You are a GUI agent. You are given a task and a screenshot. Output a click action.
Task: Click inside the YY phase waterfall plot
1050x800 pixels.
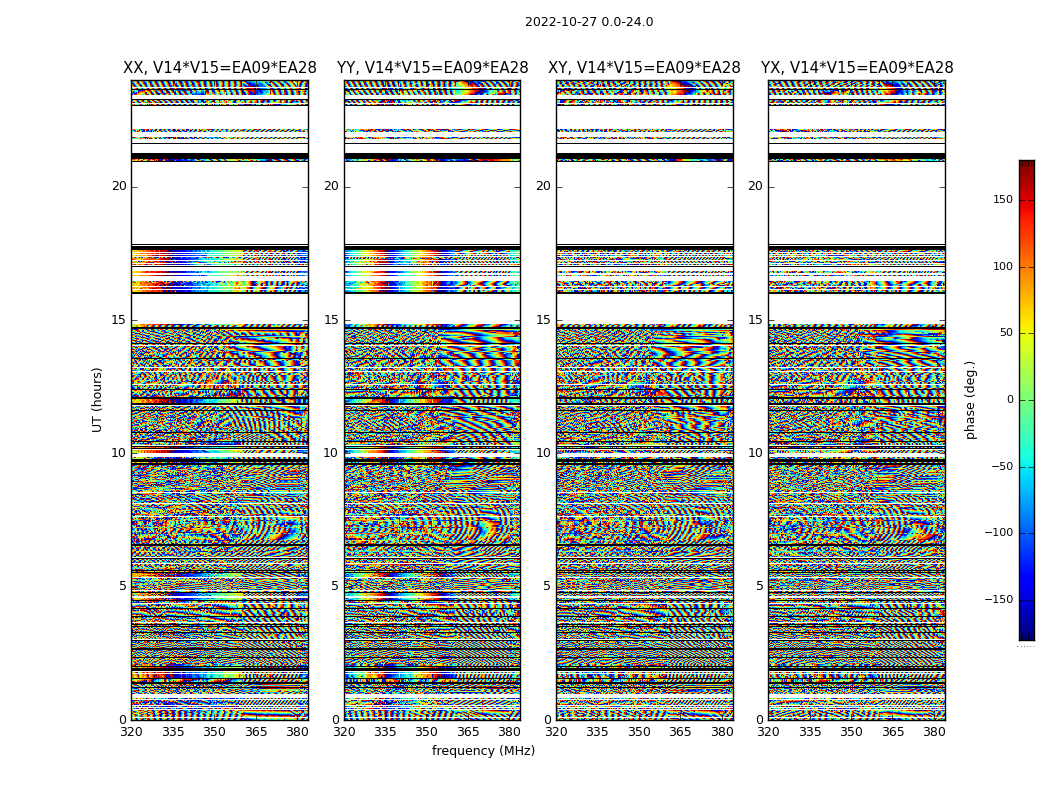pyautogui.click(x=433, y=400)
